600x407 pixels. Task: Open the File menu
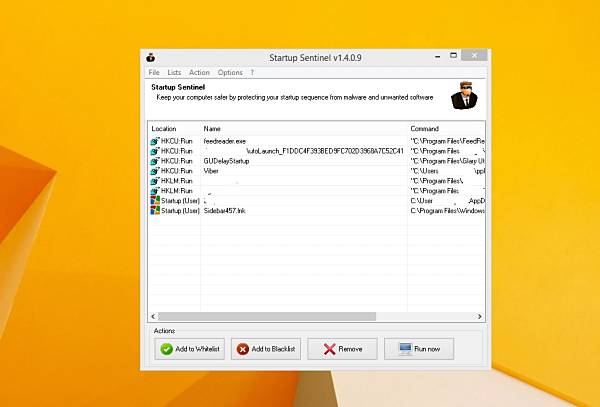point(154,72)
